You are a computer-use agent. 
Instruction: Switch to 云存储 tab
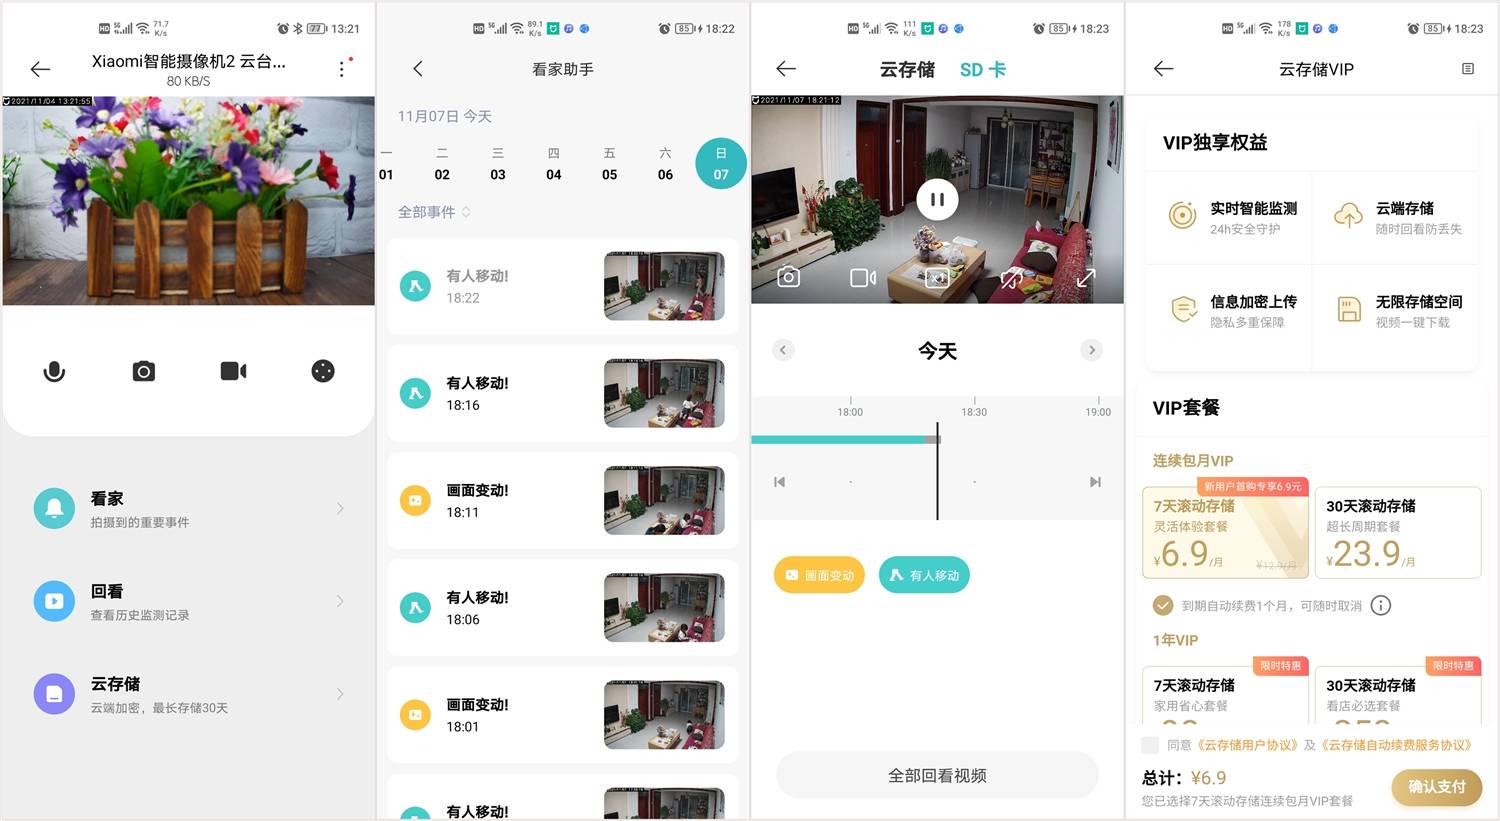pyautogui.click(x=907, y=69)
